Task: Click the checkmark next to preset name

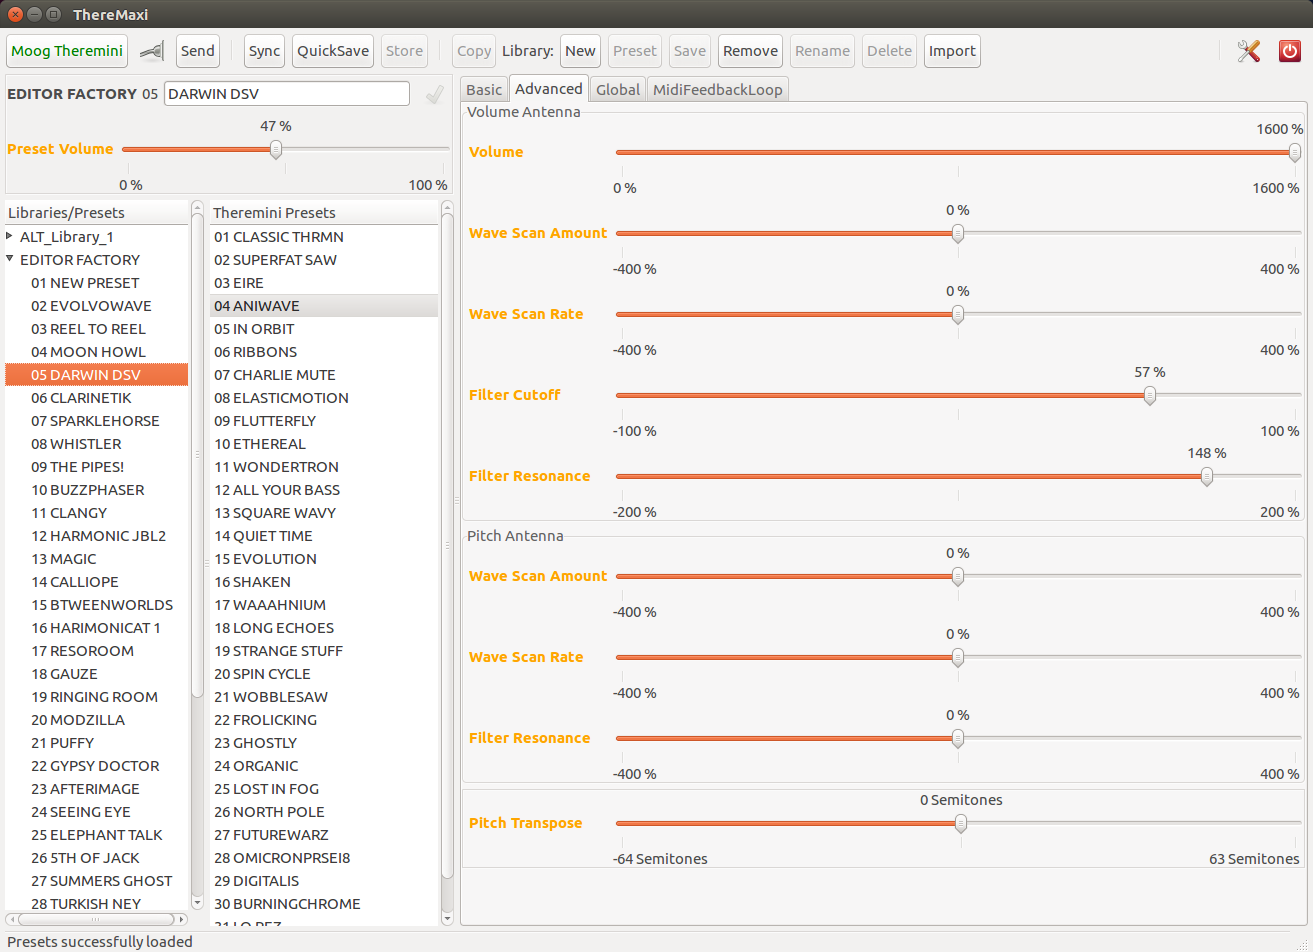Action: 434,95
